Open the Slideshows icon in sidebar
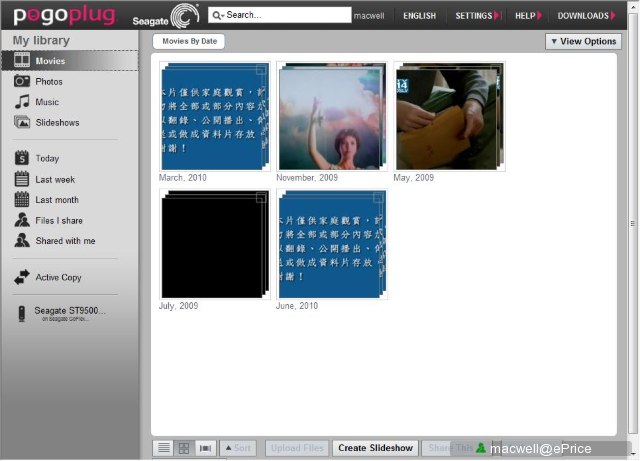The height and width of the screenshot is (461, 640). [x=22, y=122]
